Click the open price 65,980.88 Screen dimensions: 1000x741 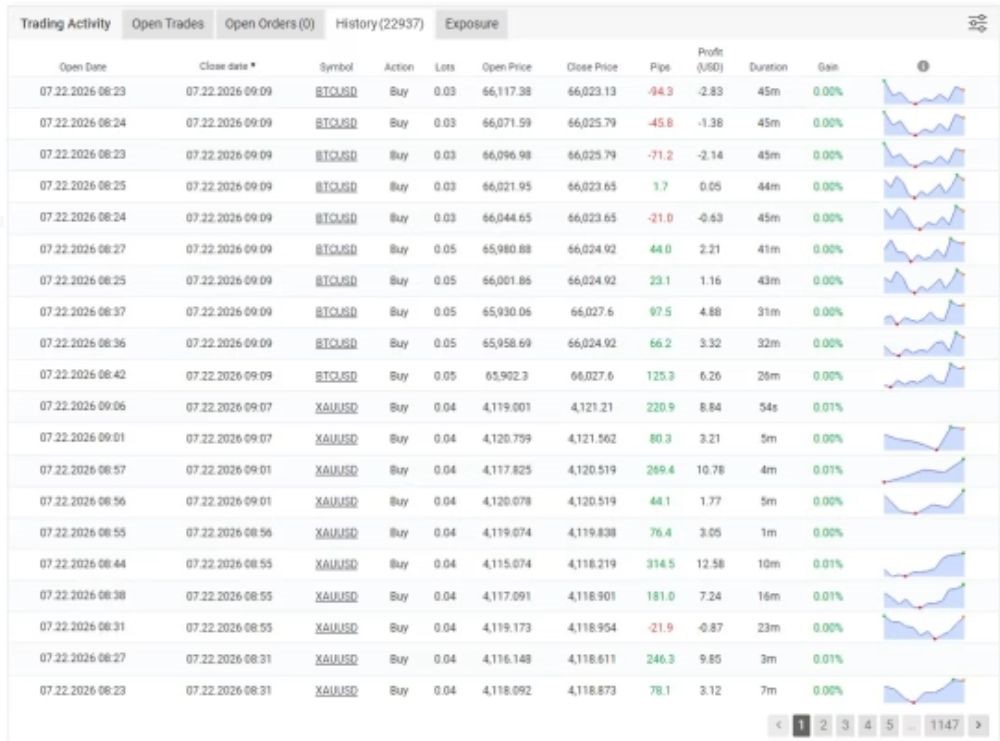tap(506, 249)
